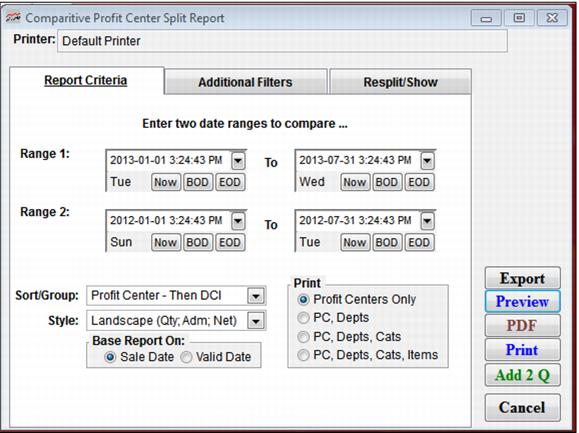579x433 pixels.
Task: Select the Report Criteria tab
Action: (x=86, y=80)
